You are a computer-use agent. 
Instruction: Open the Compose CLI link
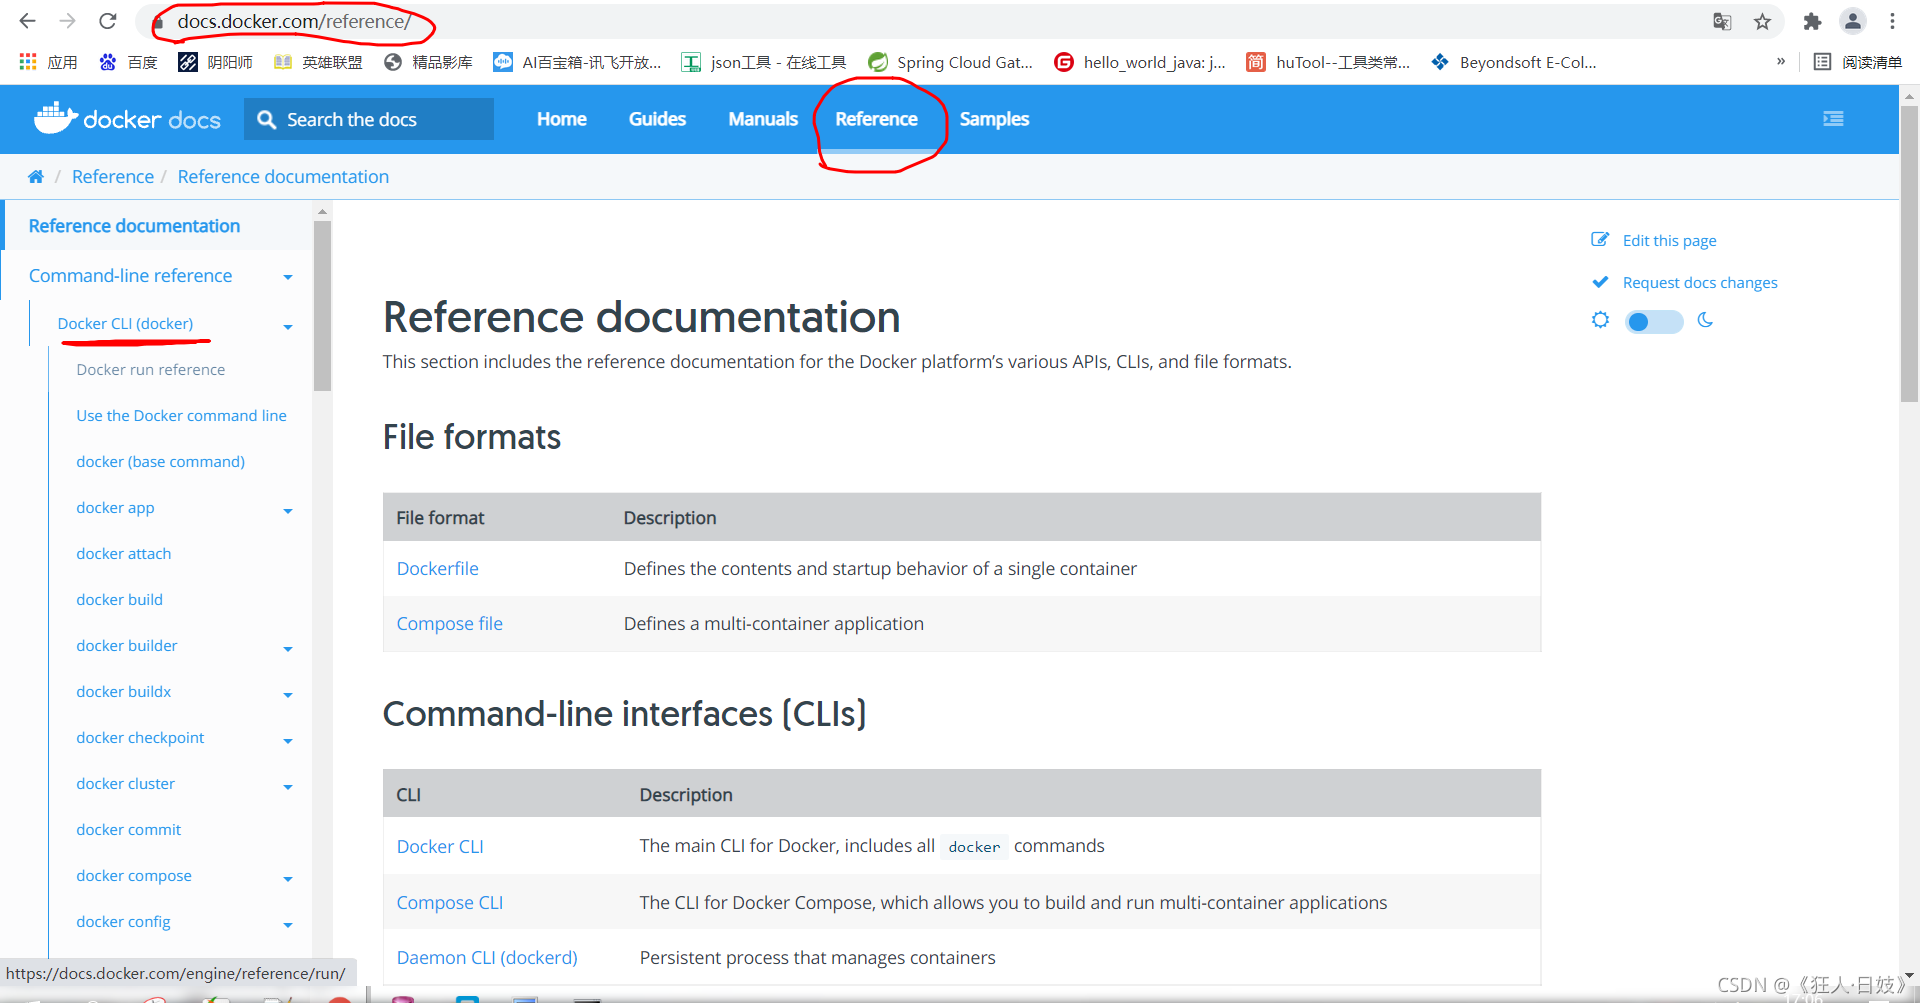pos(449,902)
